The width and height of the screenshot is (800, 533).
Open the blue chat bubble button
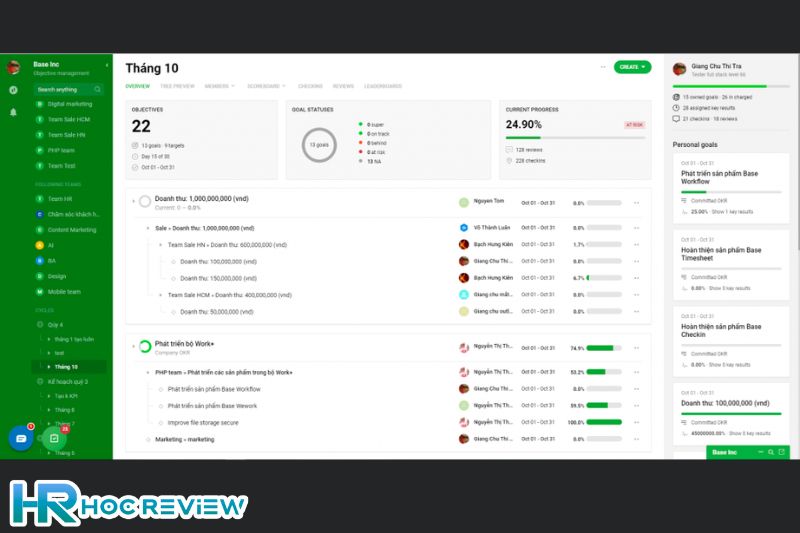point(21,438)
